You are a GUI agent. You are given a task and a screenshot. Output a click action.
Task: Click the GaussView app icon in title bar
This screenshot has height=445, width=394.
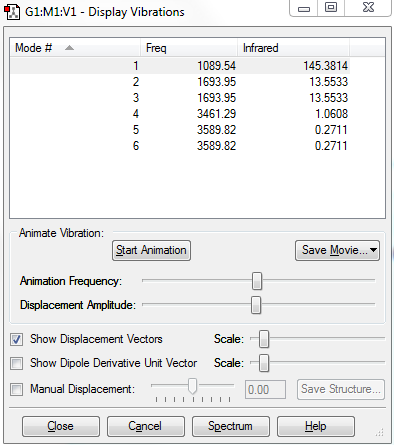tap(12, 12)
